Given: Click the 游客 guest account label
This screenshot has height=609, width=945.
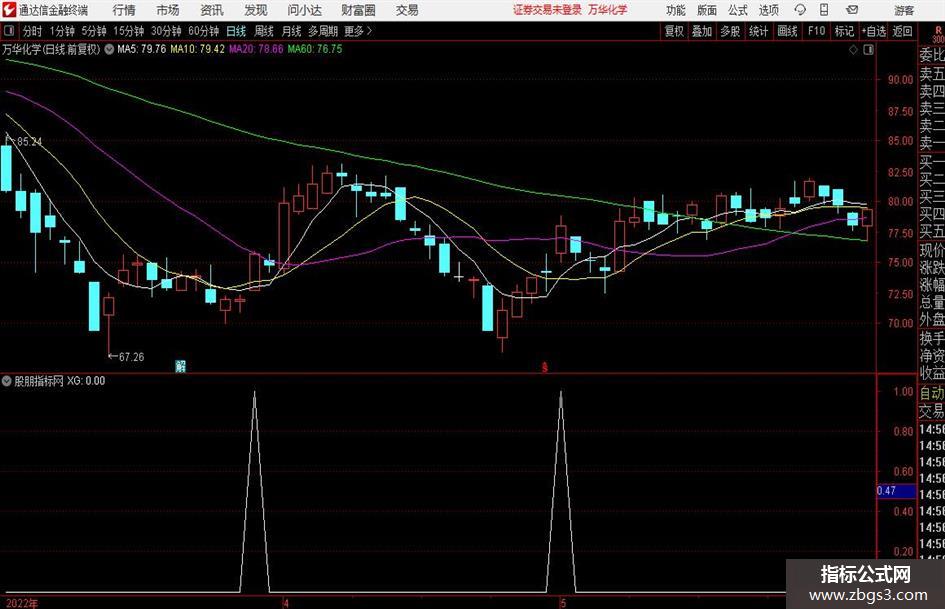Looking at the screenshot, I should click(x=904, y=10).
